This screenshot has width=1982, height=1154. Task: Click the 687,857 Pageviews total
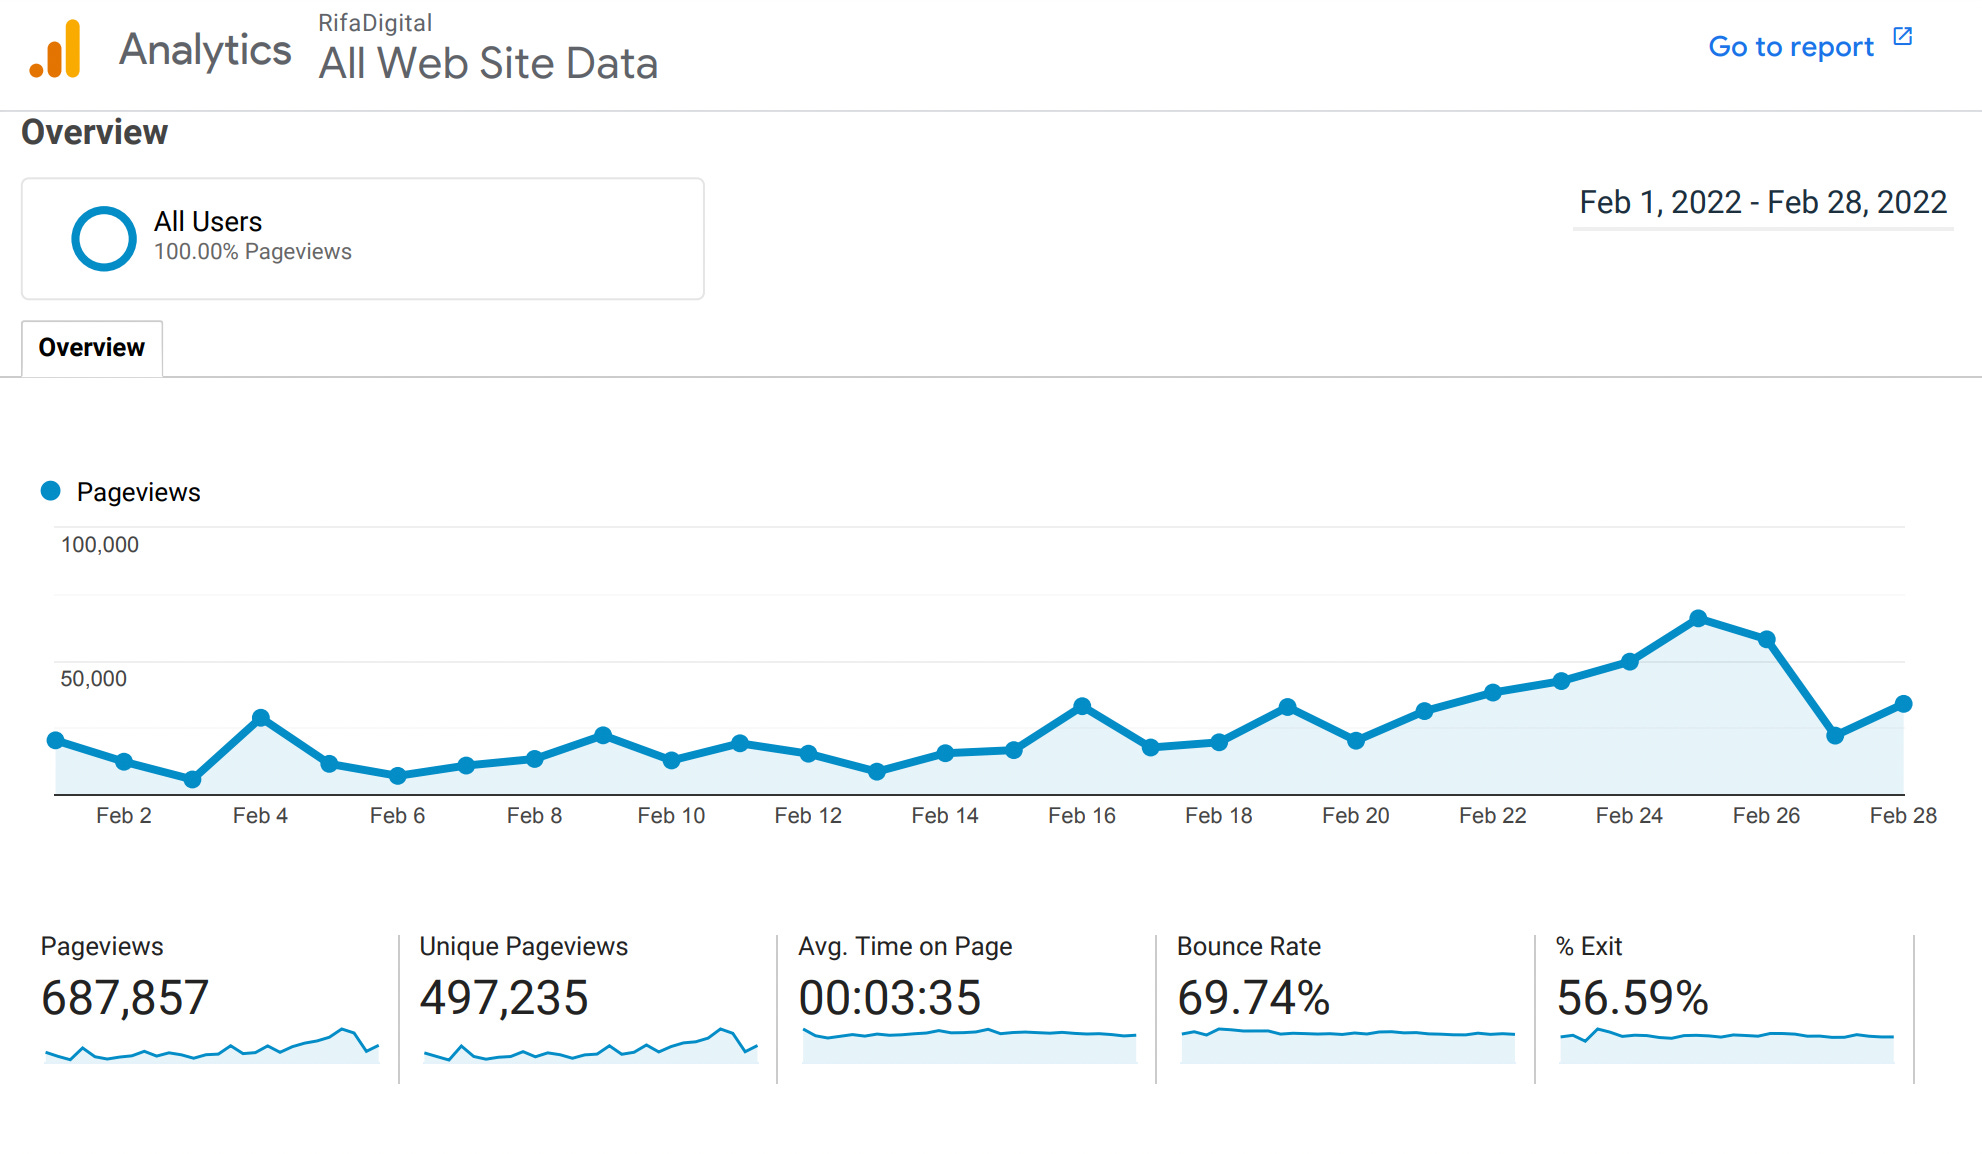click(x=125, y=998)
